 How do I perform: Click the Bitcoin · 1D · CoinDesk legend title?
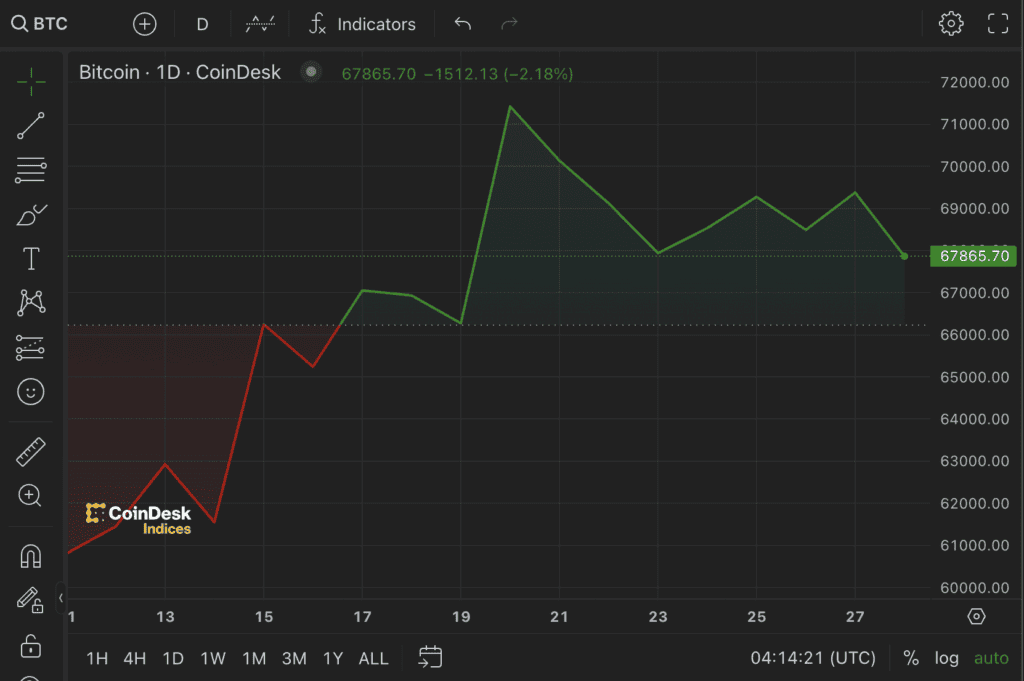click(180, 72)
